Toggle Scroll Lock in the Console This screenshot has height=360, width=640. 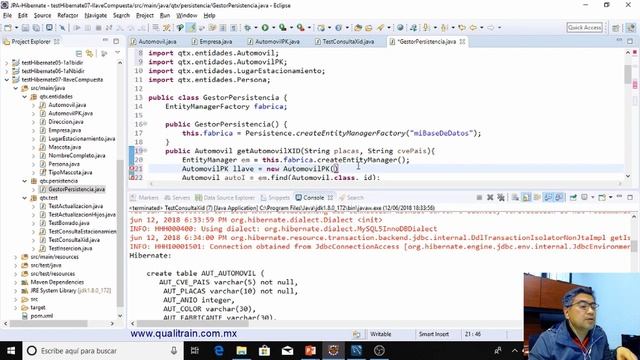point(526,198)
